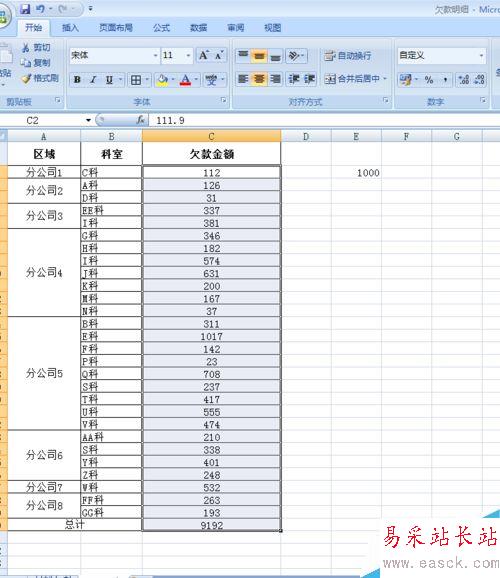Screen dimensions: 500x578
Task: Switch to the View (视图) tab
Action: 272,28
